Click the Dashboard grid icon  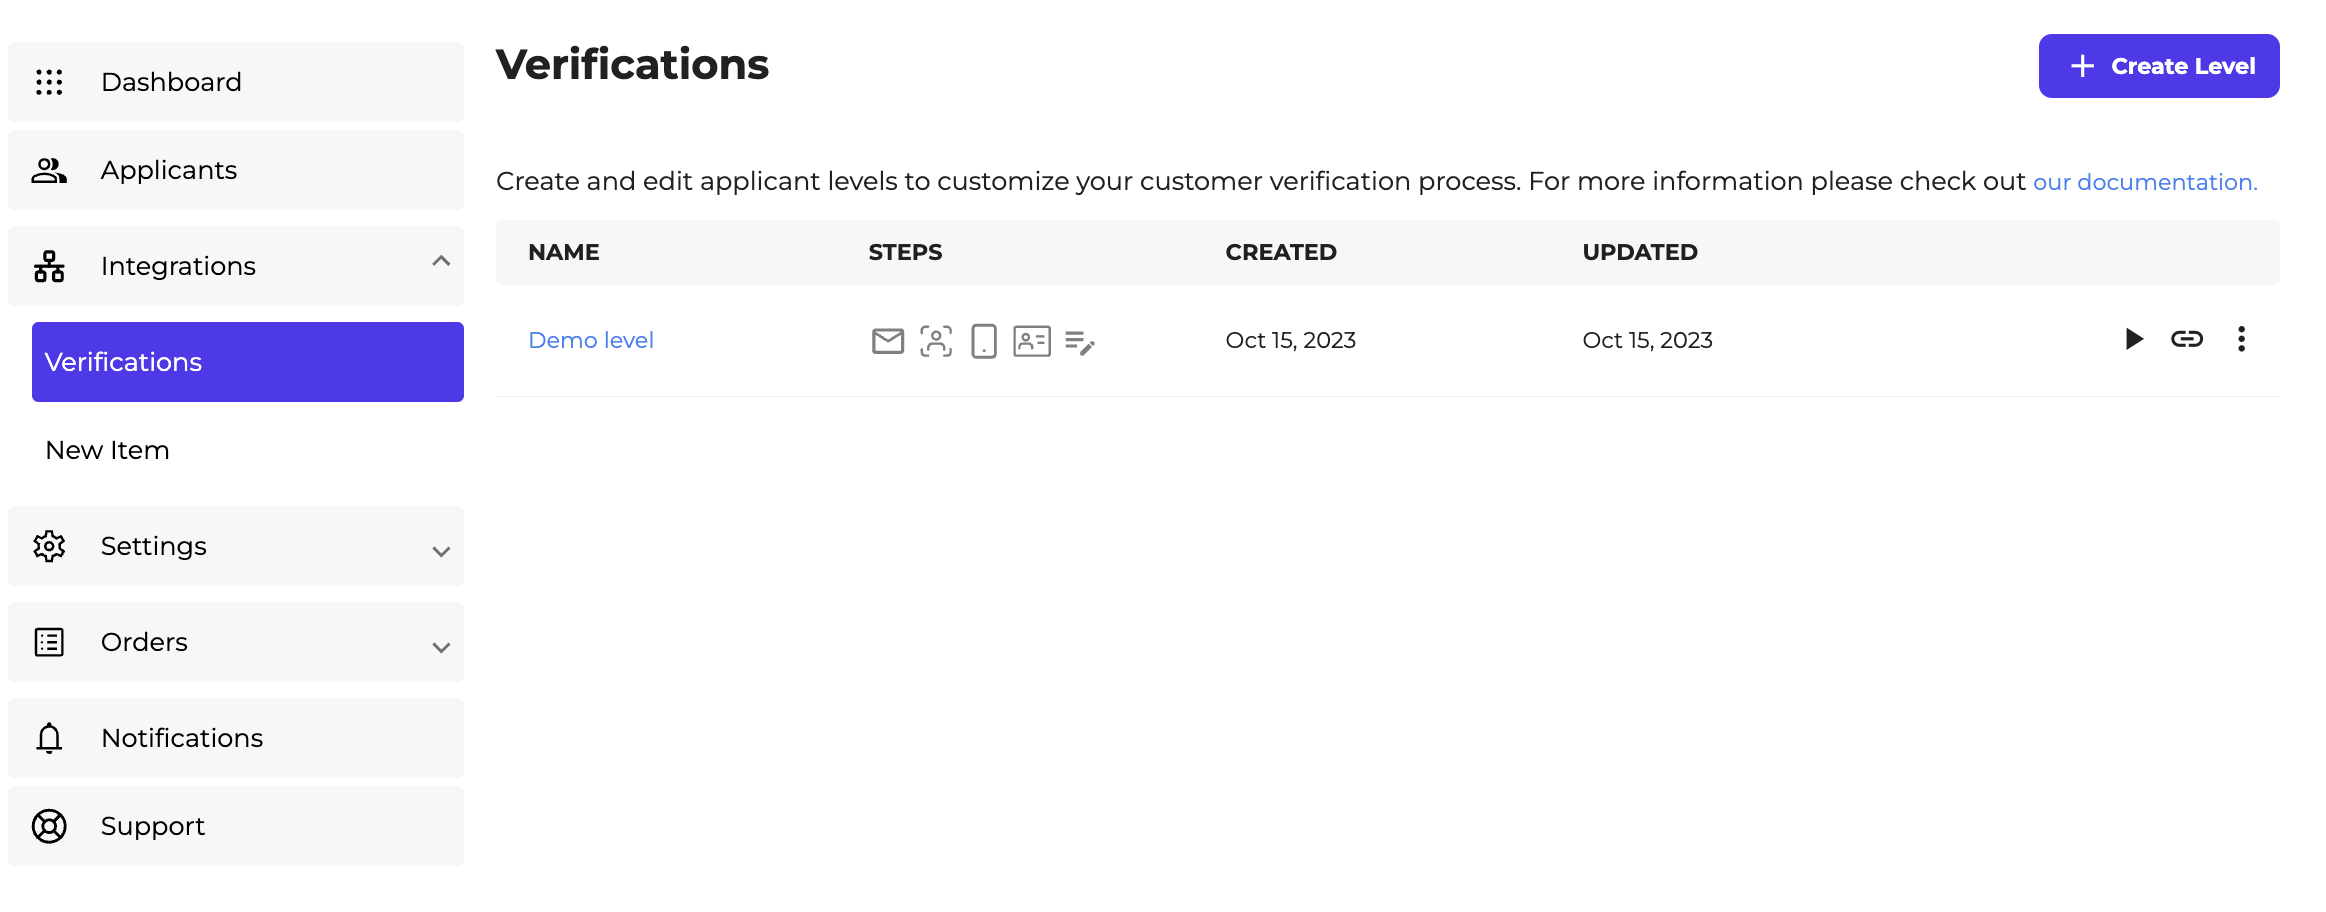pyautogui.click(x=49, y=82)
